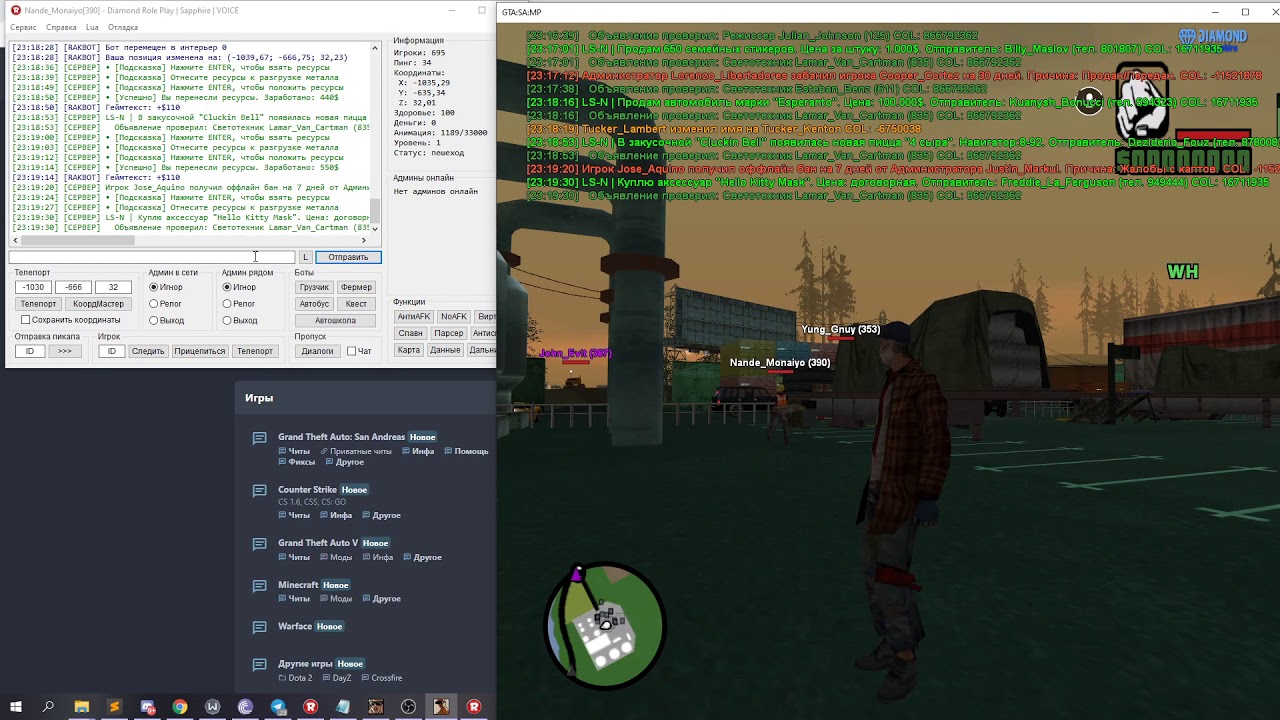Start the Фермер bot
The width and height of the screenshot is (1280, 720).
pos(356,287)
